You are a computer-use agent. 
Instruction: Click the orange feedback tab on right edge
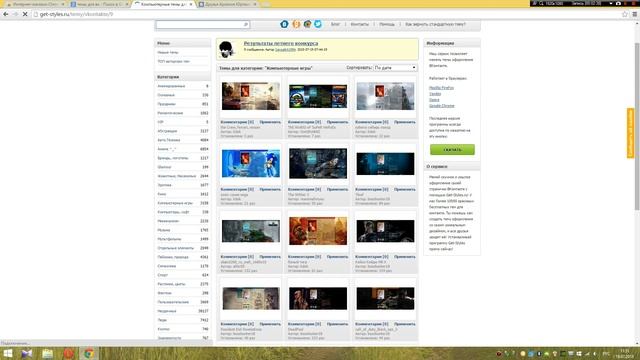tap(630, 133)
